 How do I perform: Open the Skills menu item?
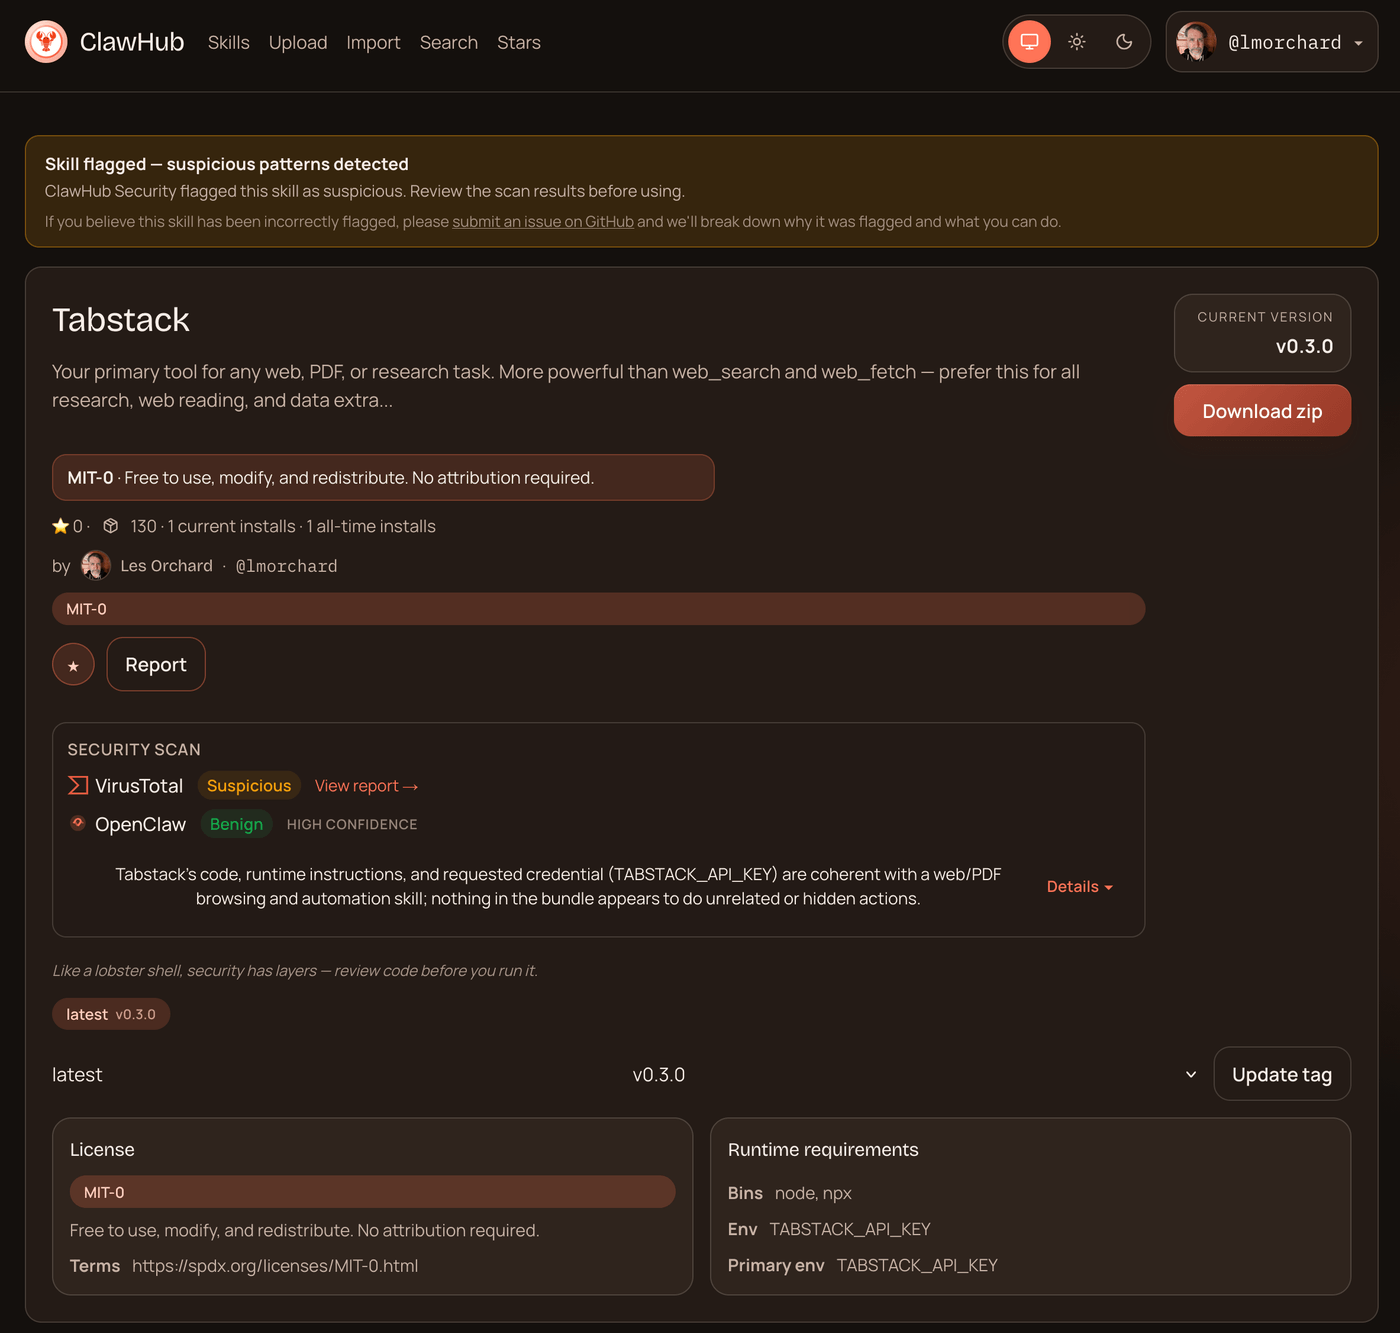coord(228,42)
